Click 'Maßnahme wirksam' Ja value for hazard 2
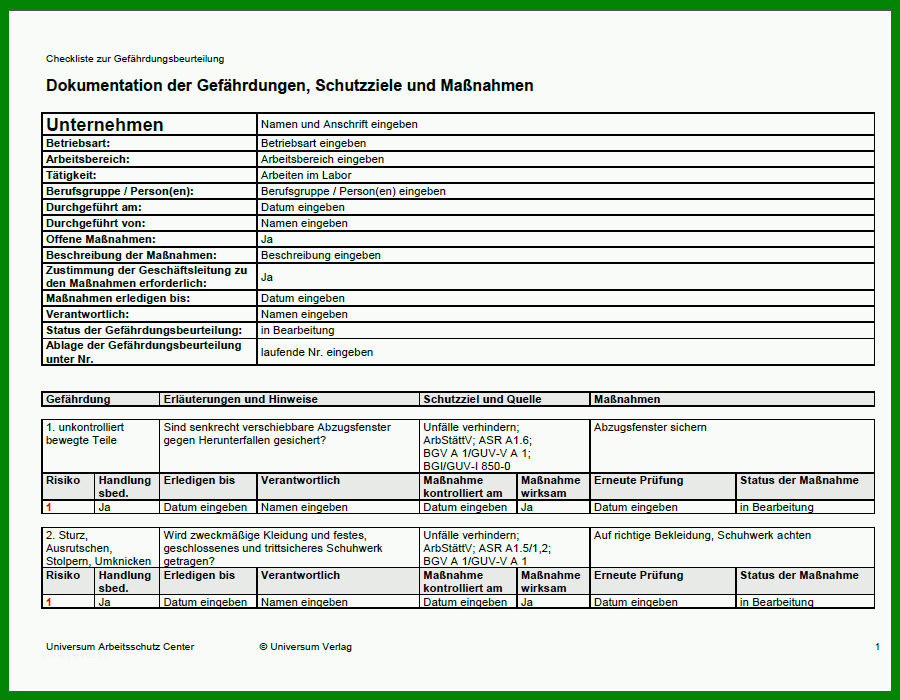The height and width of the screenshot is (700, 900). [x=553, y=602]
